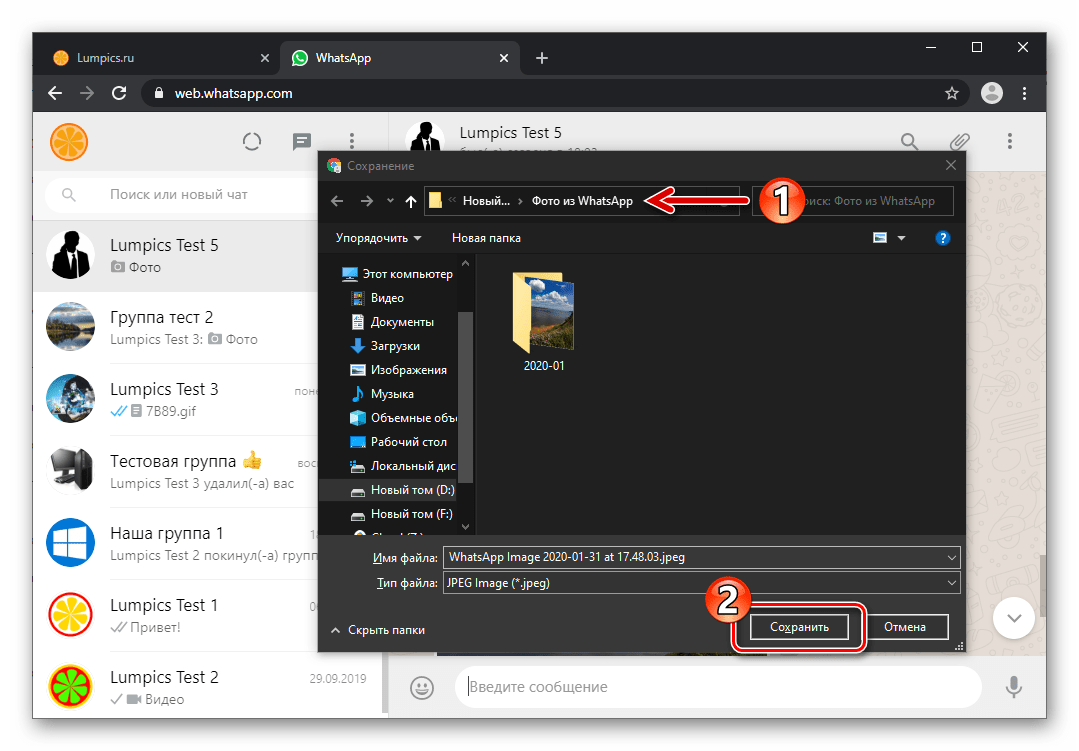Switch to the WhatsApp tab
This screenshot has width=1079, height=751.
click(x=398, y=58)
